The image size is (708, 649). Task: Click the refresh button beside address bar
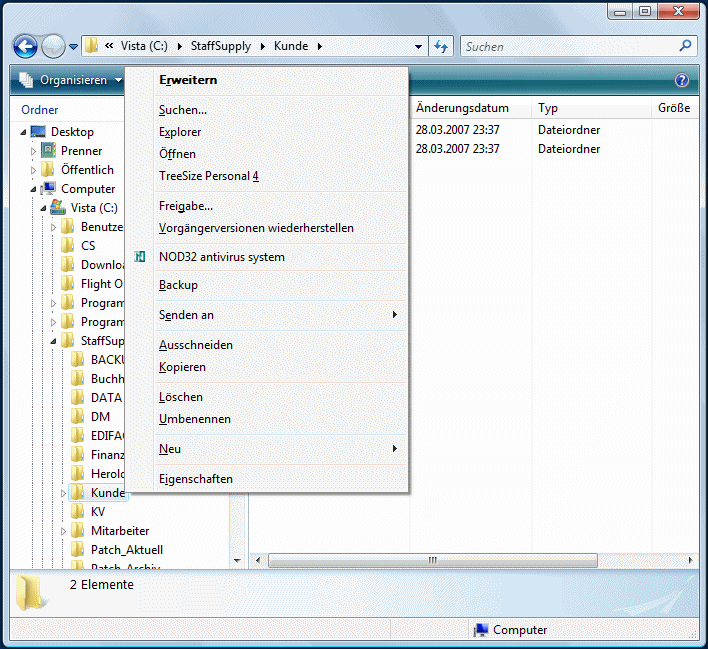[441, 46]
